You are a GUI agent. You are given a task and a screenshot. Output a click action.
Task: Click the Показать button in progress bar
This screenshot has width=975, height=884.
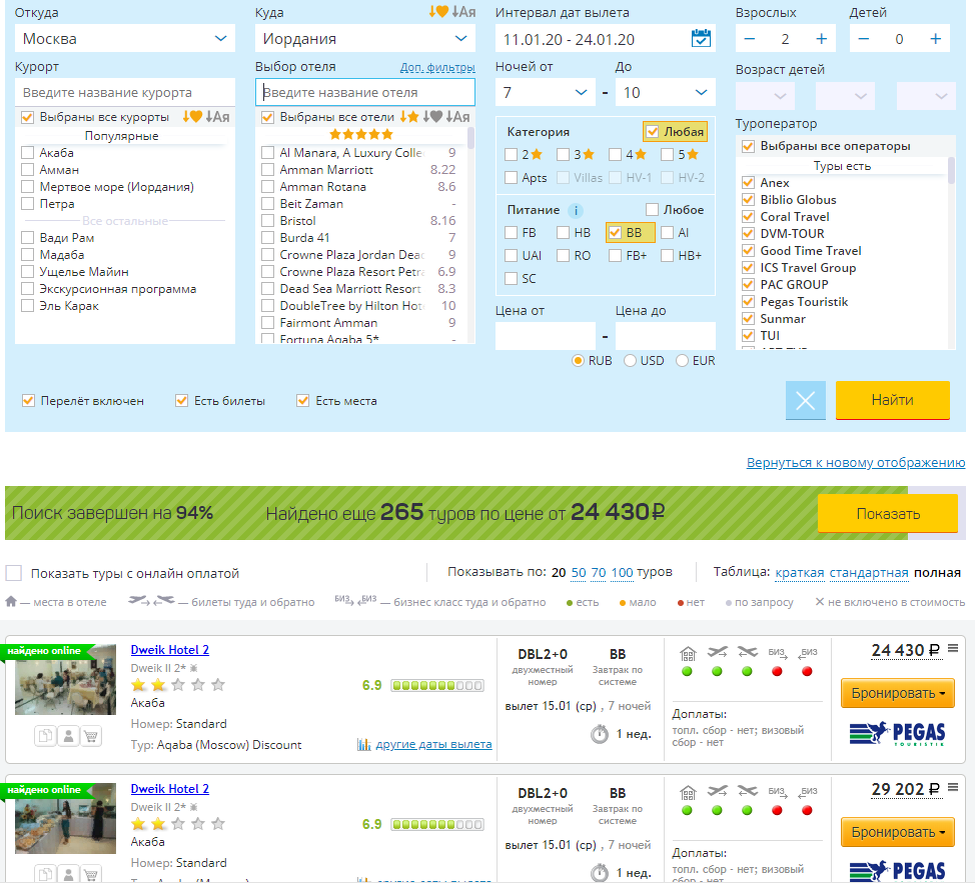coord(887,513)
